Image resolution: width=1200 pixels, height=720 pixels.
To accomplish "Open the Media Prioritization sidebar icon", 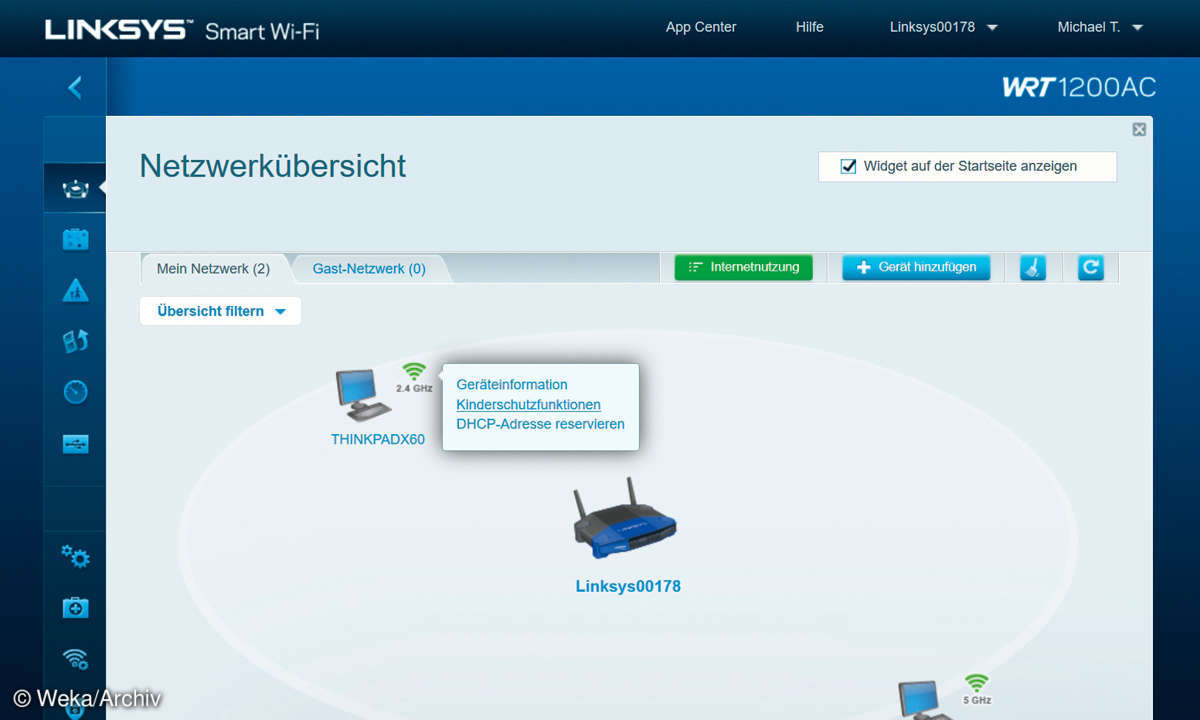I will [75, 340].
